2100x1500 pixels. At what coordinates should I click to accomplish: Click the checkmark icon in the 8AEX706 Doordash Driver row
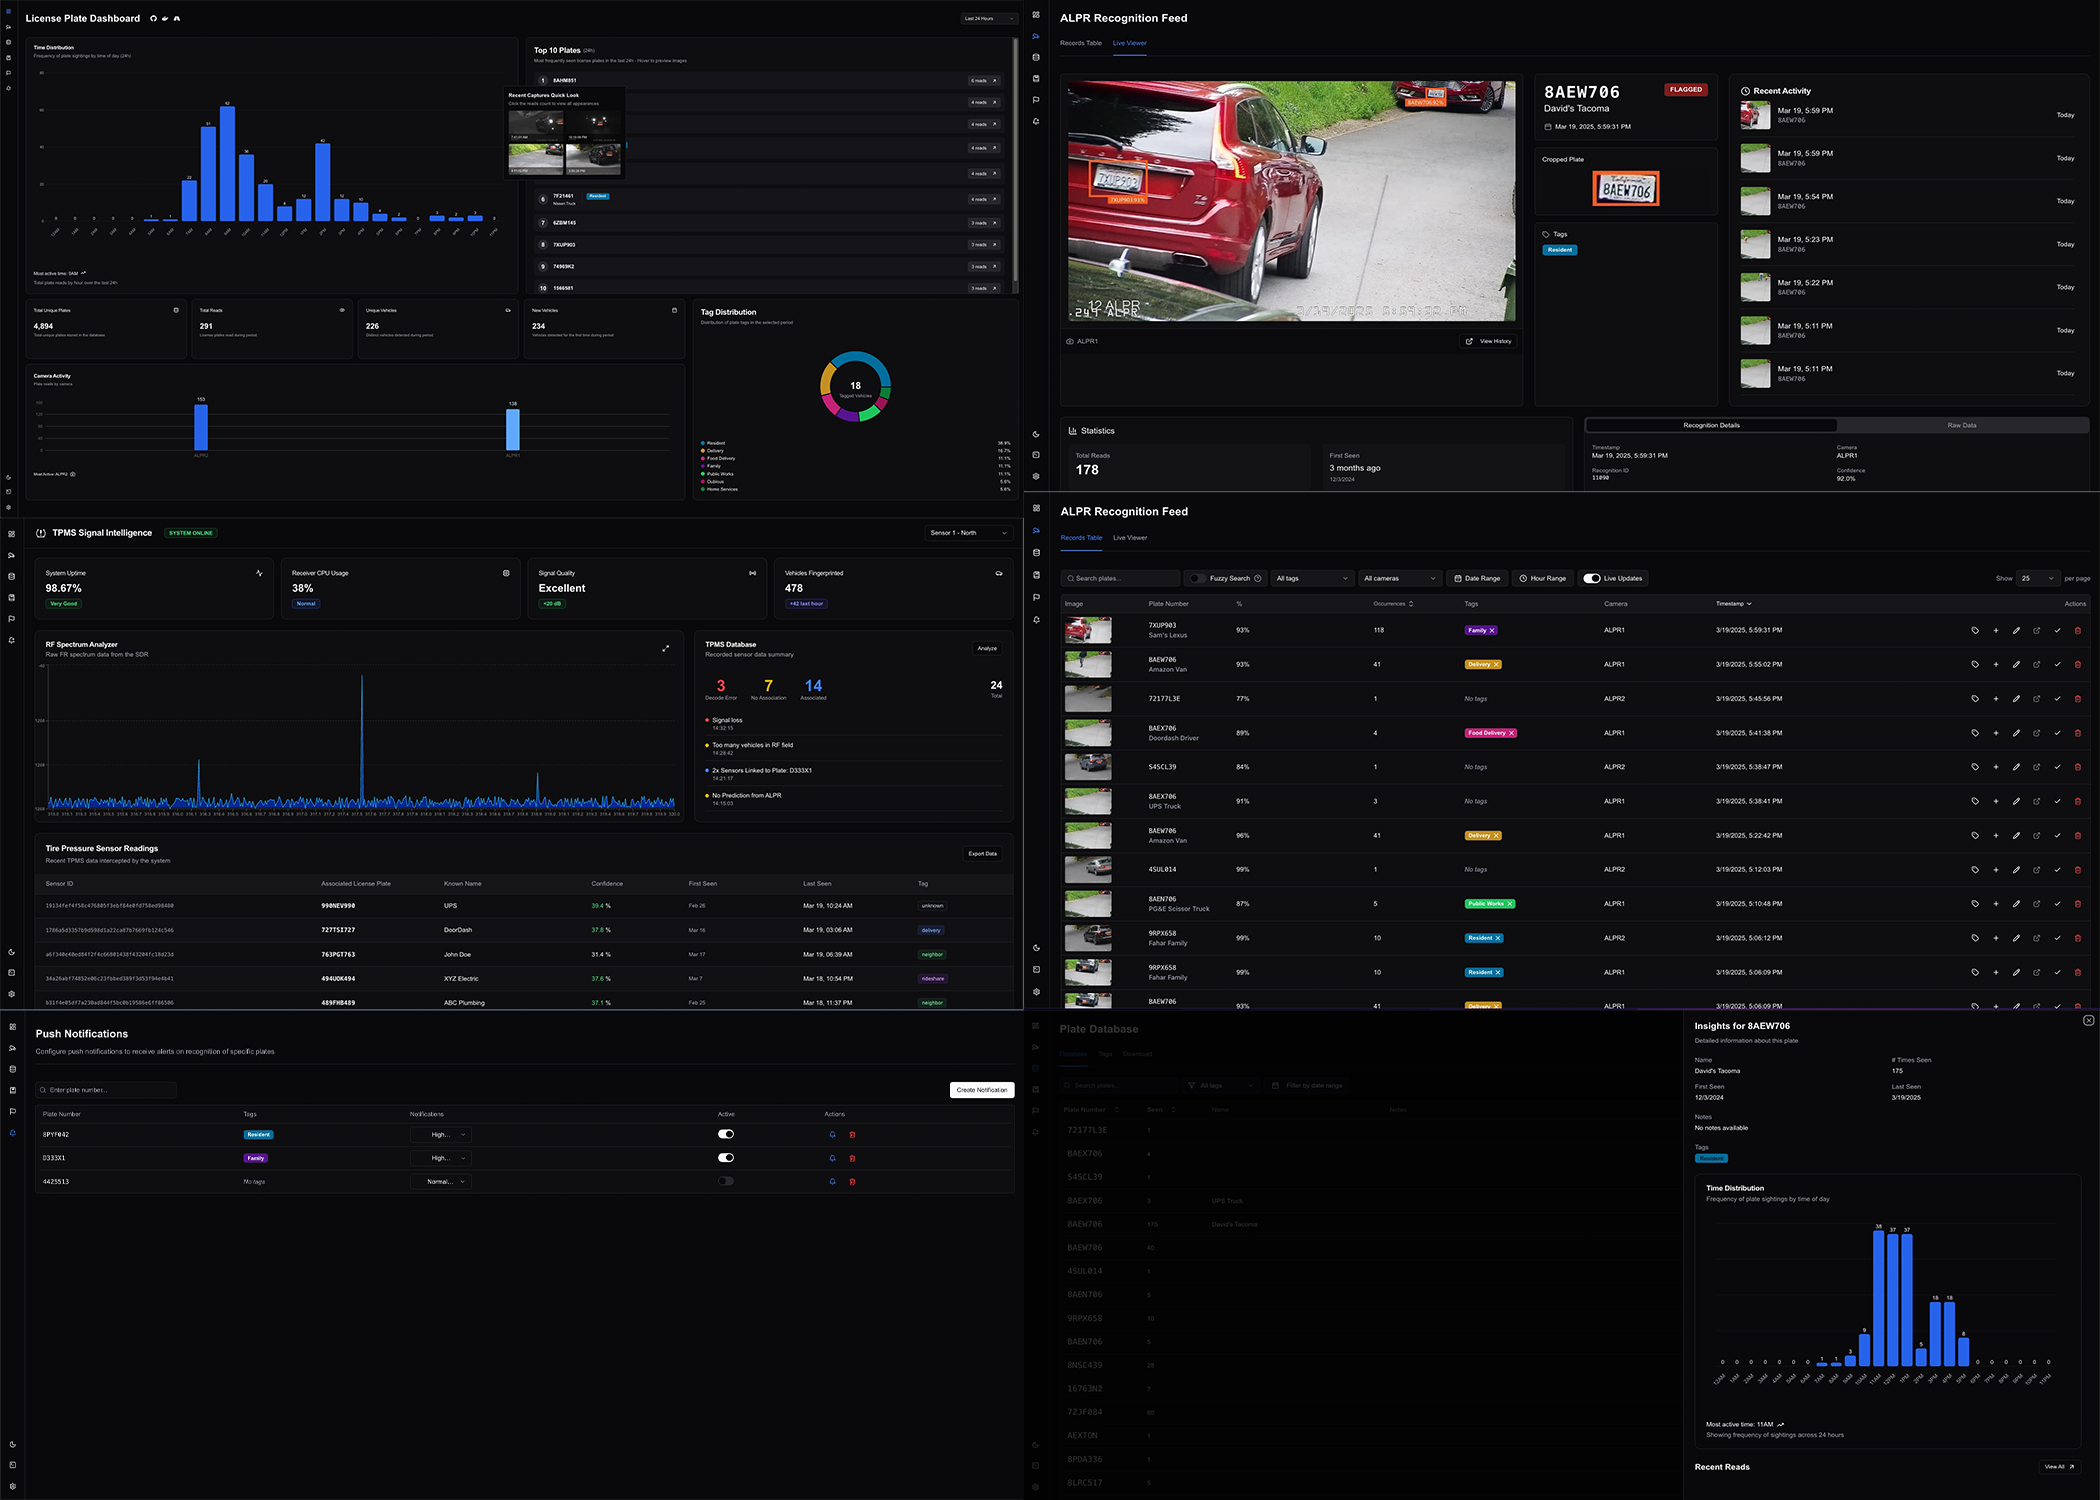point(2057,733)
